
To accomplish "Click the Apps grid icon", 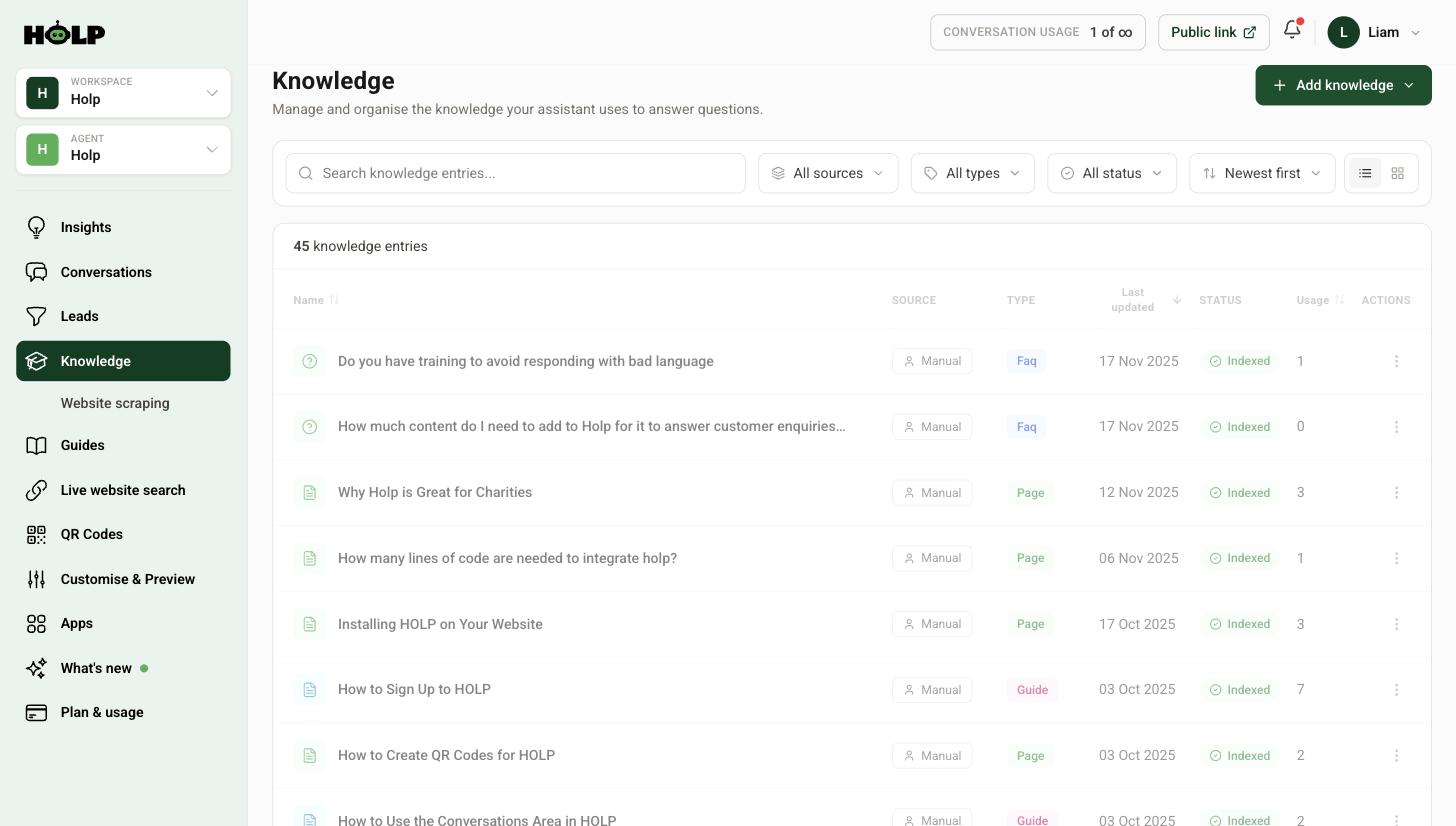I will pos(36,623).
